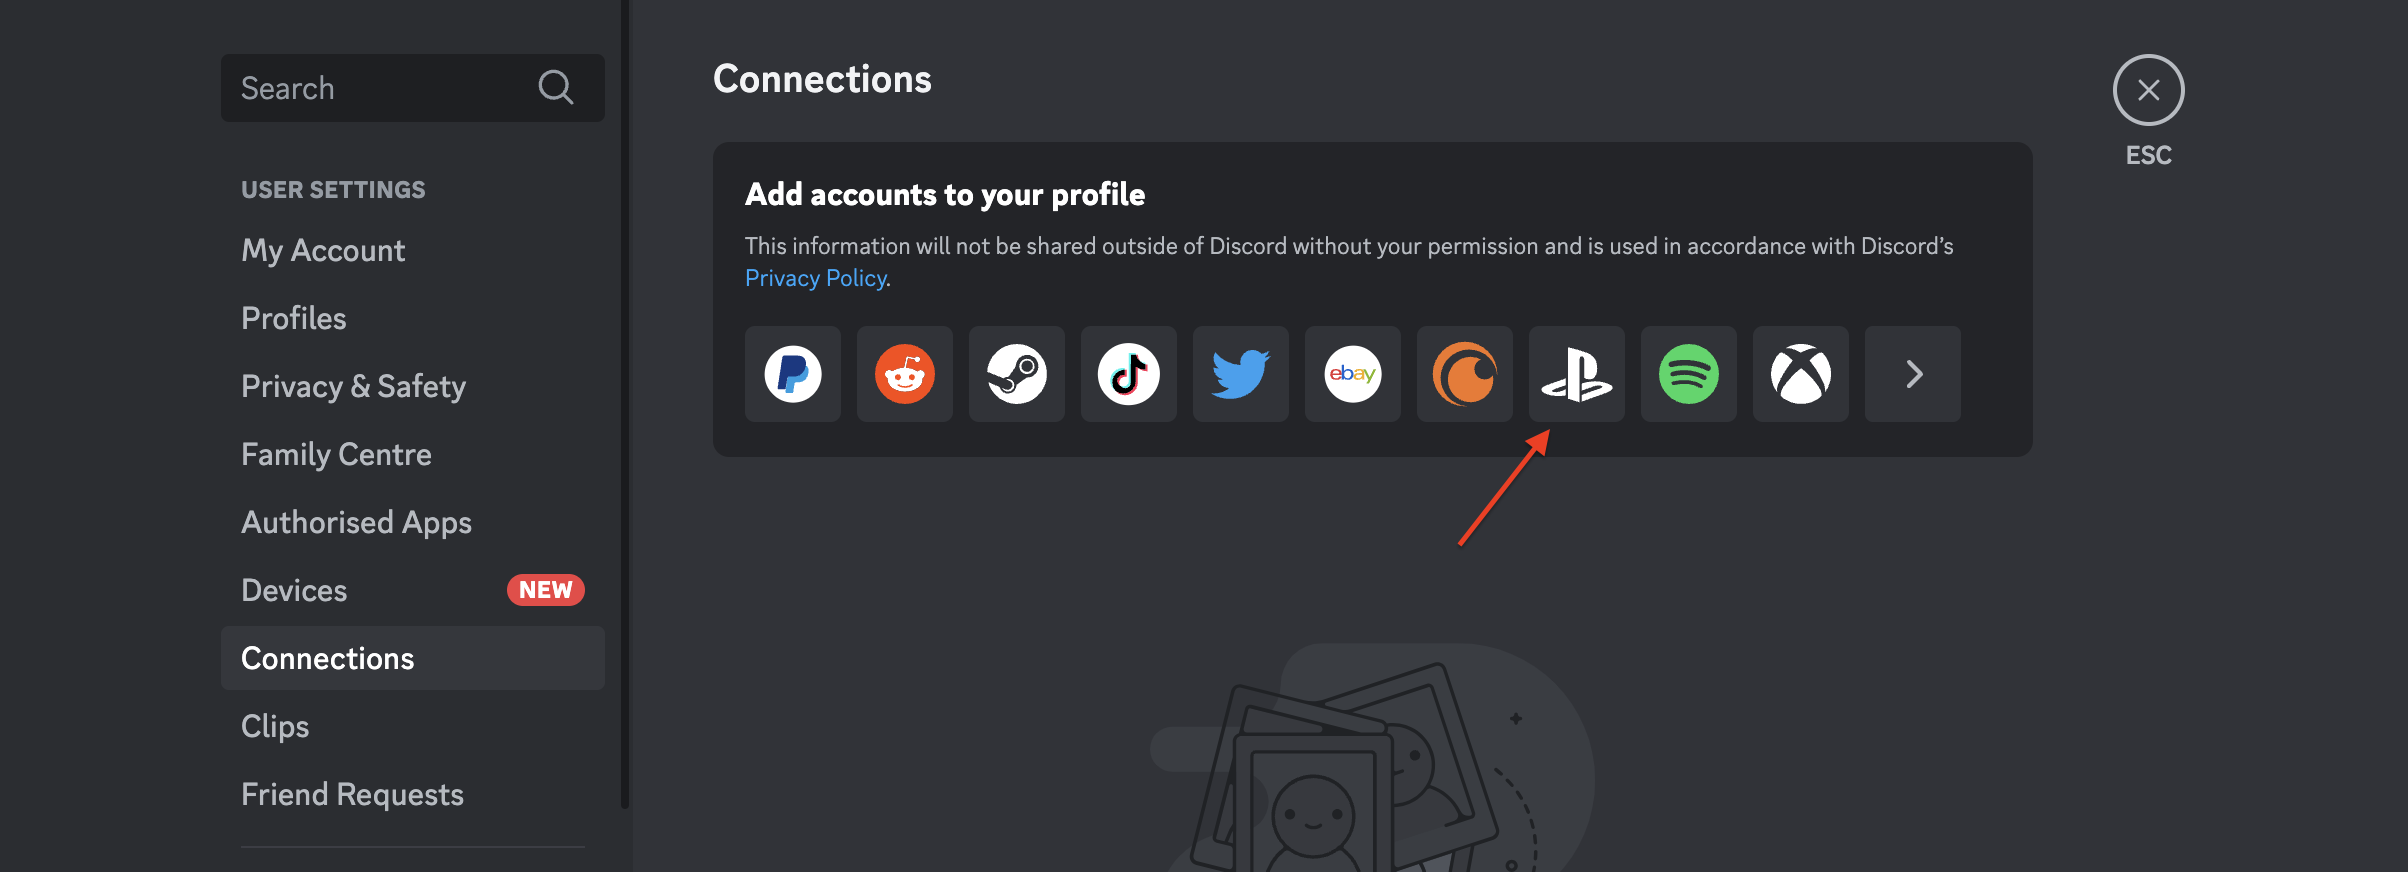
Task: Link your Twitter account
Action: (x=1240, y=375)
